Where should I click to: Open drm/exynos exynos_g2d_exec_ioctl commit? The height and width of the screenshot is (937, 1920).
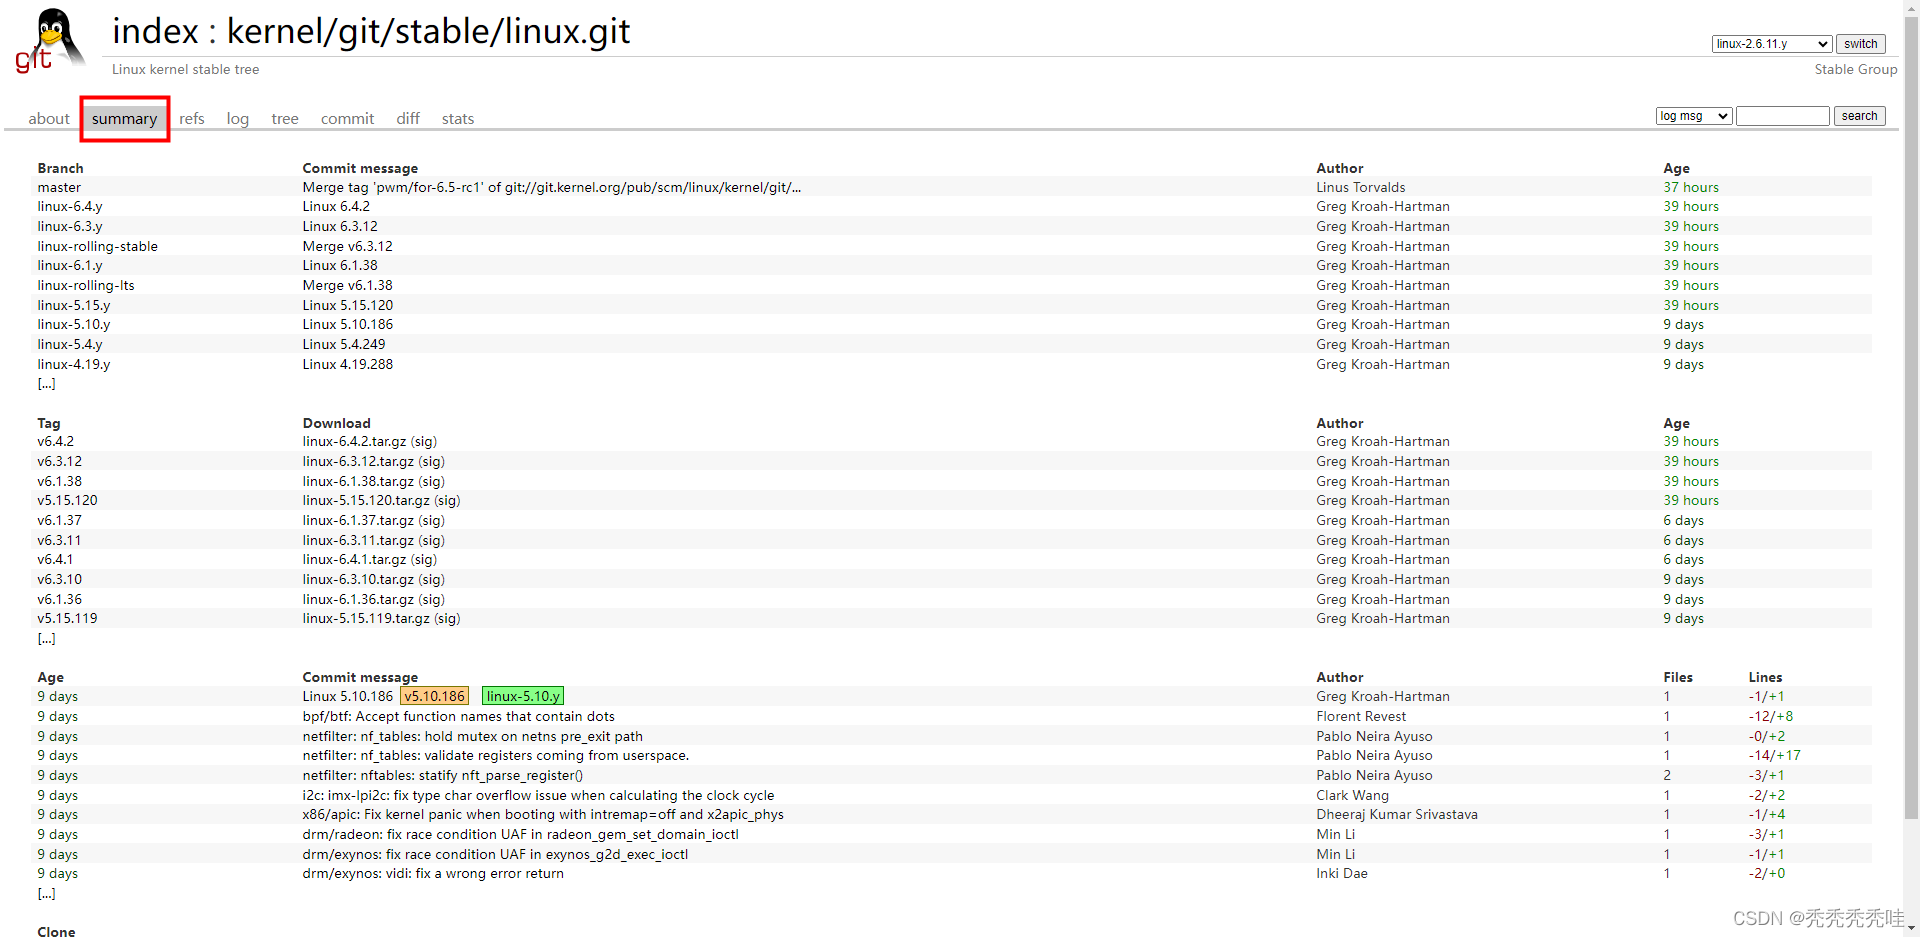point(495,855)
